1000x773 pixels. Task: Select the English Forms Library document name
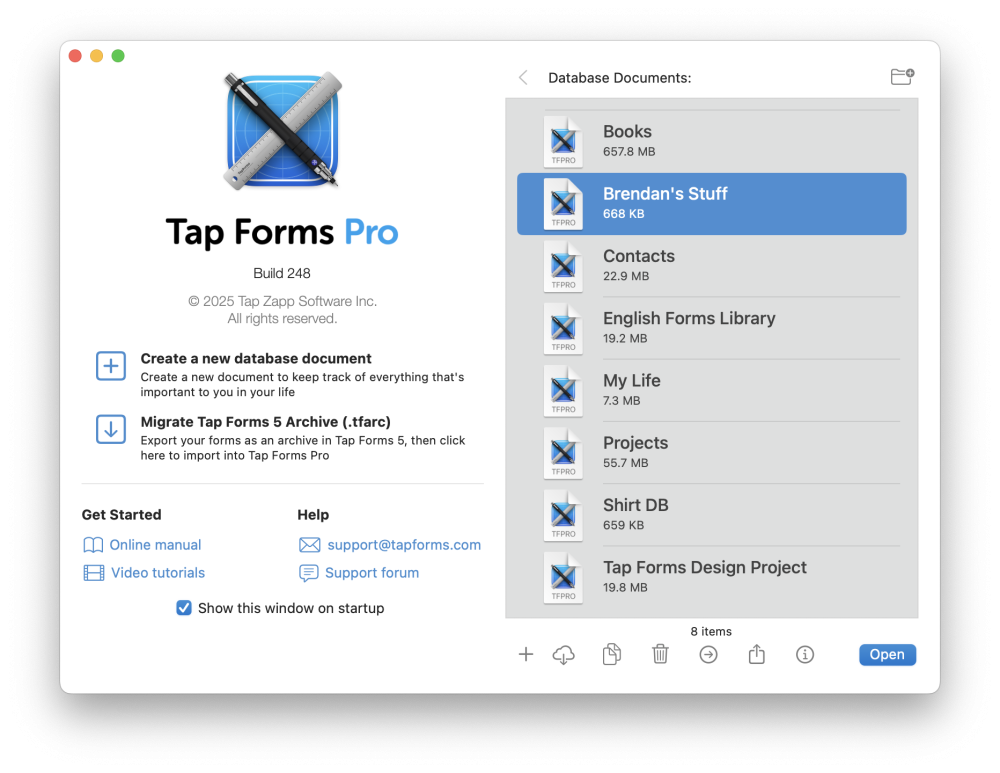click(x=689, y=318)
